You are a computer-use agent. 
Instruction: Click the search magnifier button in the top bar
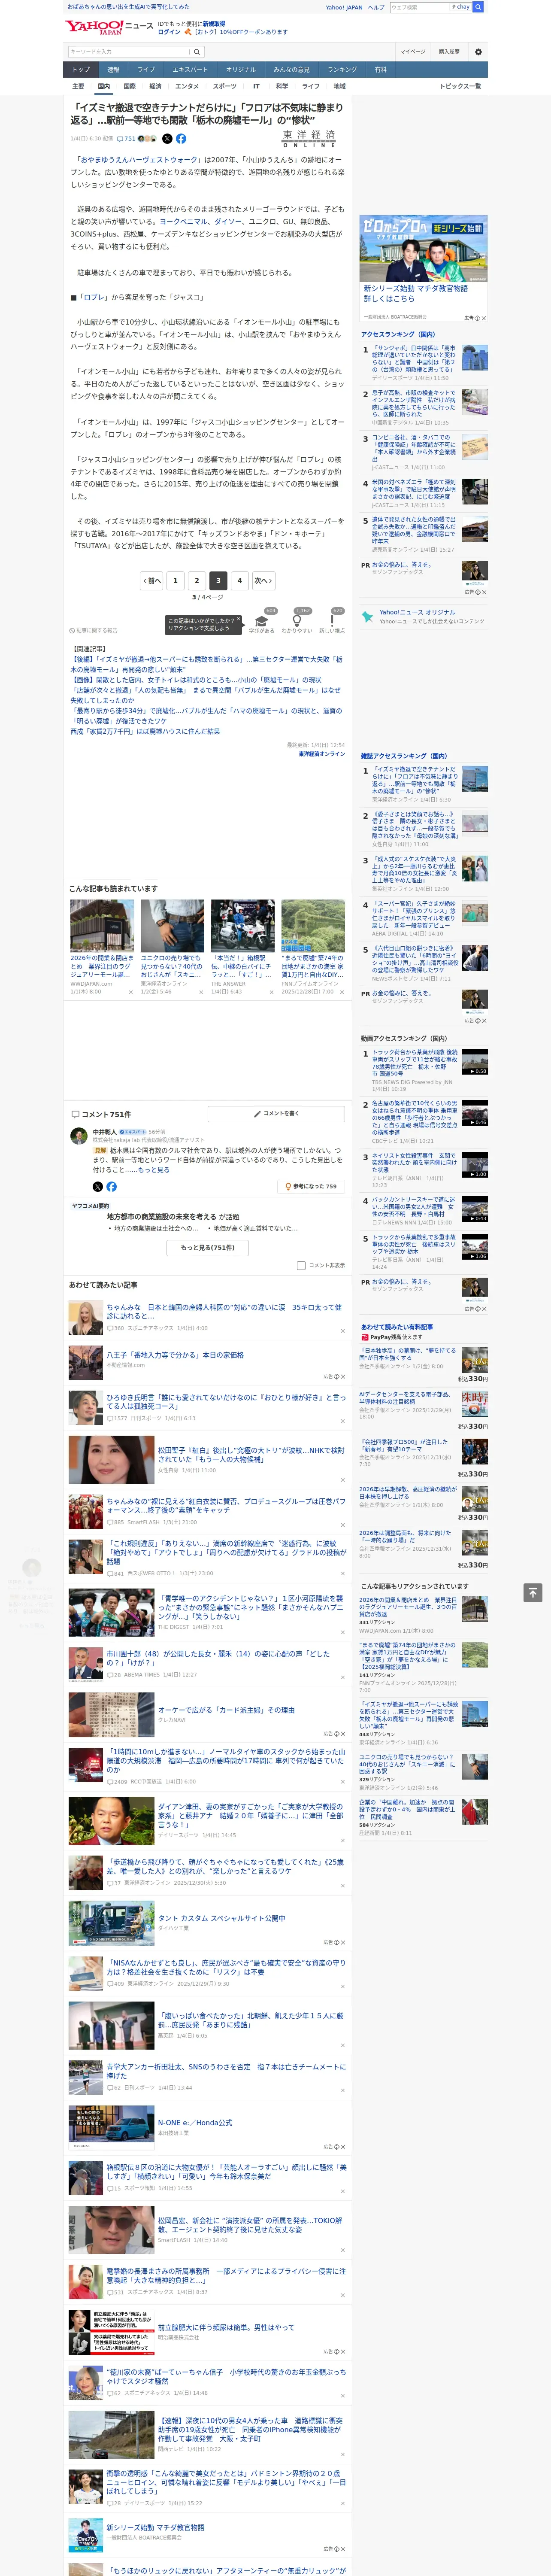478,7
